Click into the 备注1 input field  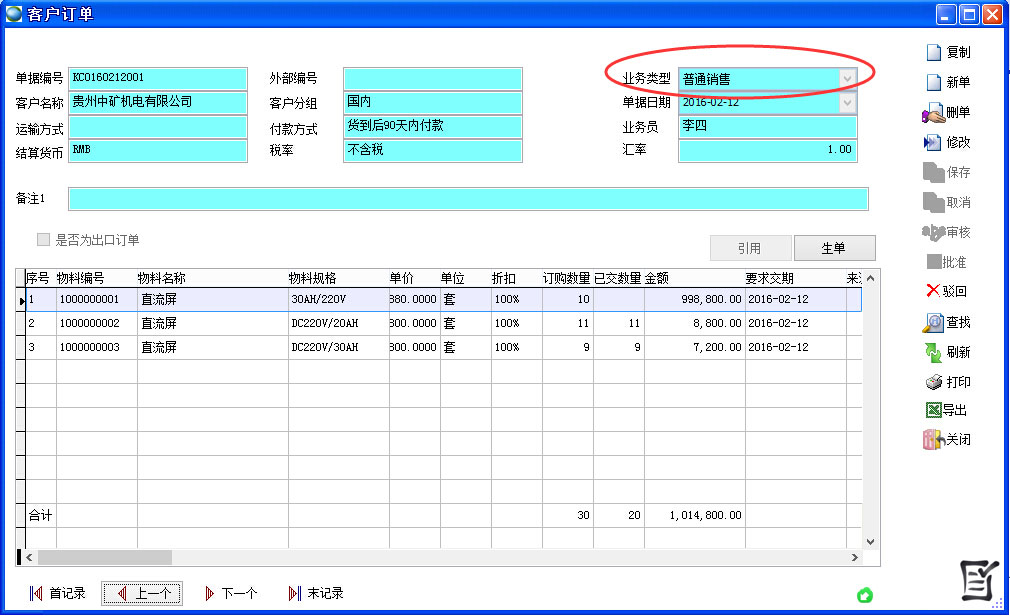pos(467,199)
